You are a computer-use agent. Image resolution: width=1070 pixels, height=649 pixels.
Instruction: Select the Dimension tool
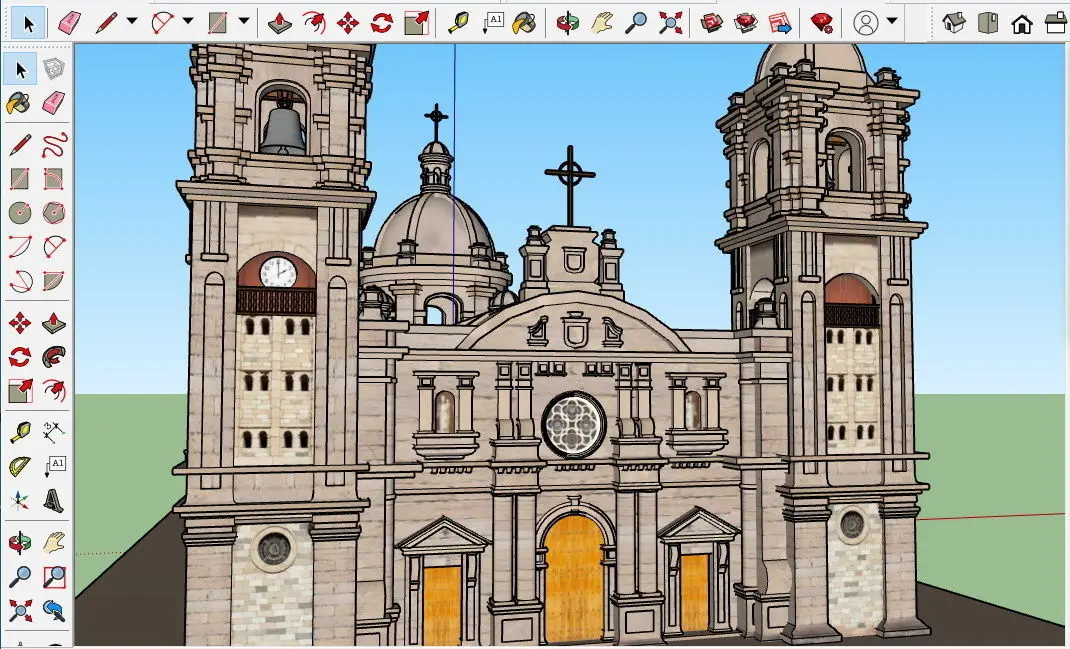point(54,432)
